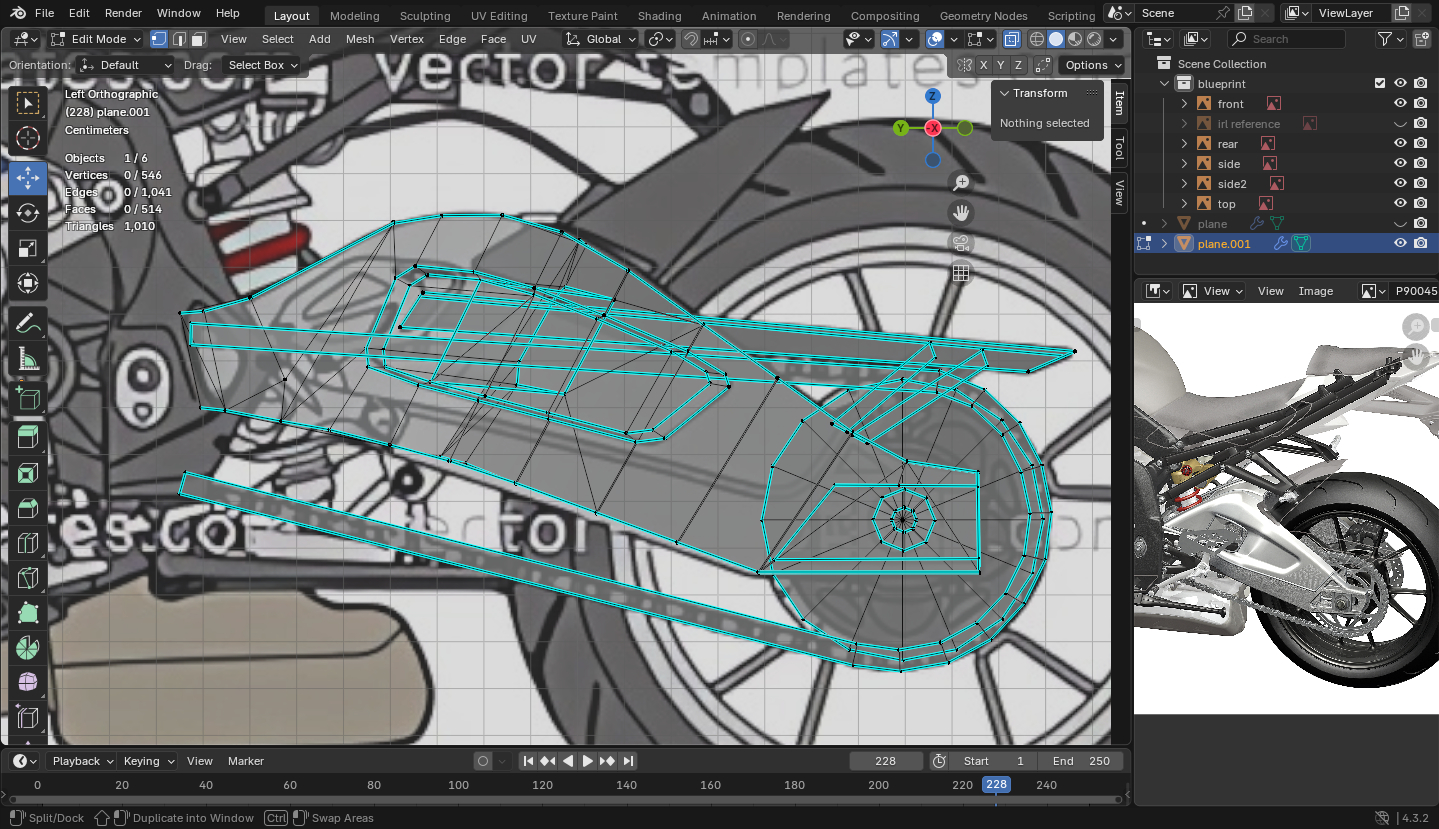Open the Mesh menu in viewport

pos(360,39)
